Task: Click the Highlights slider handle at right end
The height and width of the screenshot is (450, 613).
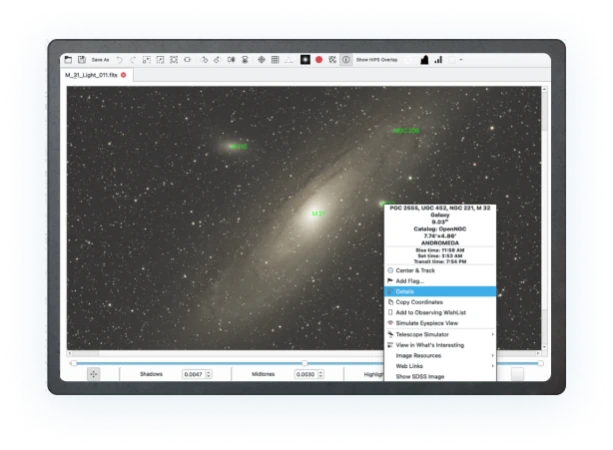Action: click(540, 364)
